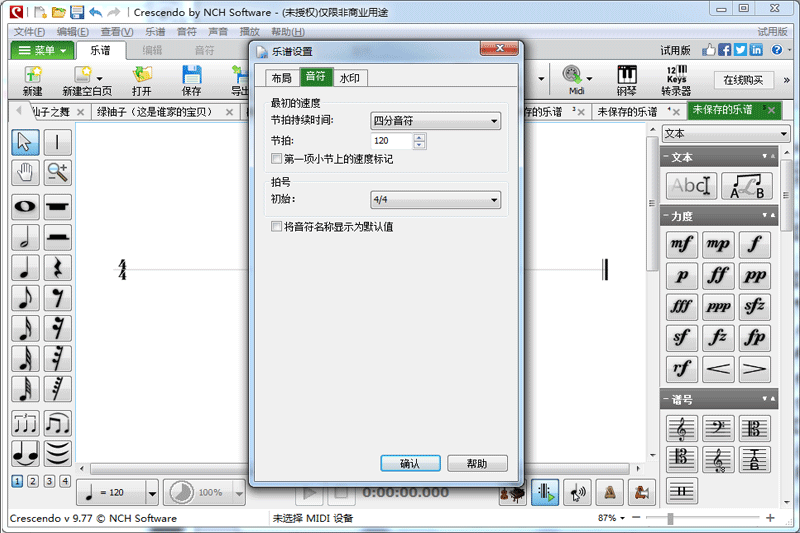Insert mezzo-piano dynamic marking
Viewport: 800px width, 533px height.
coord(718,244)
